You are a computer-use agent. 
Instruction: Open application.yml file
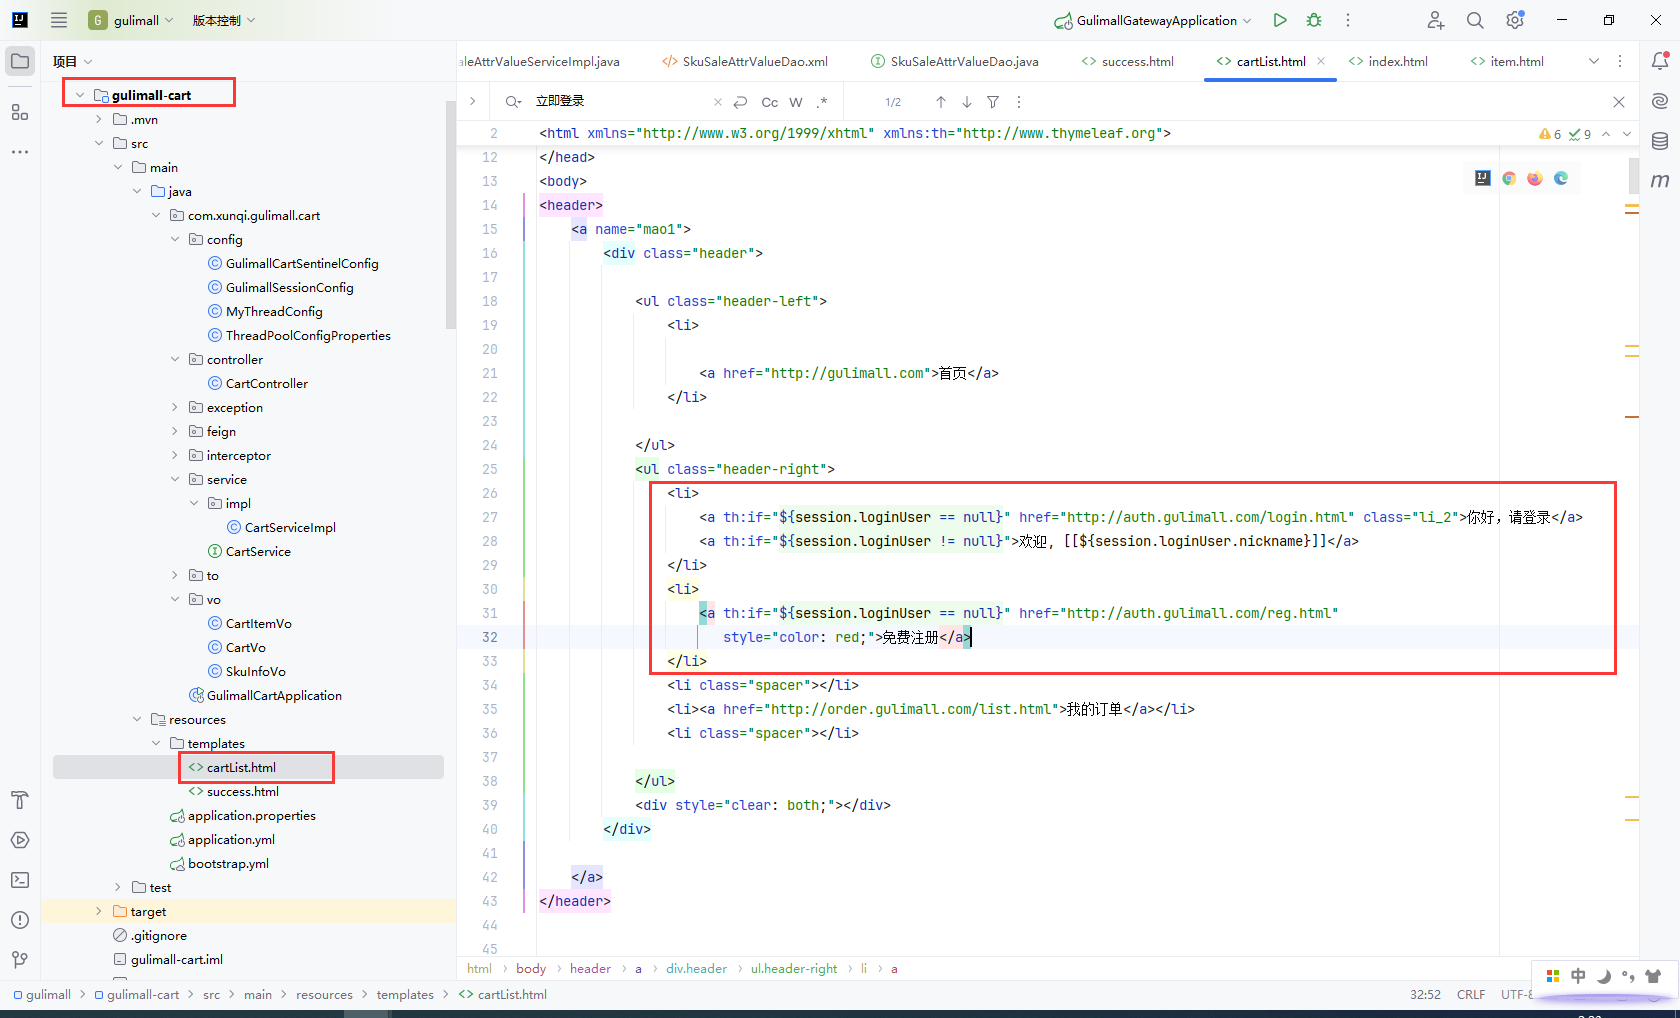[222, 839]
